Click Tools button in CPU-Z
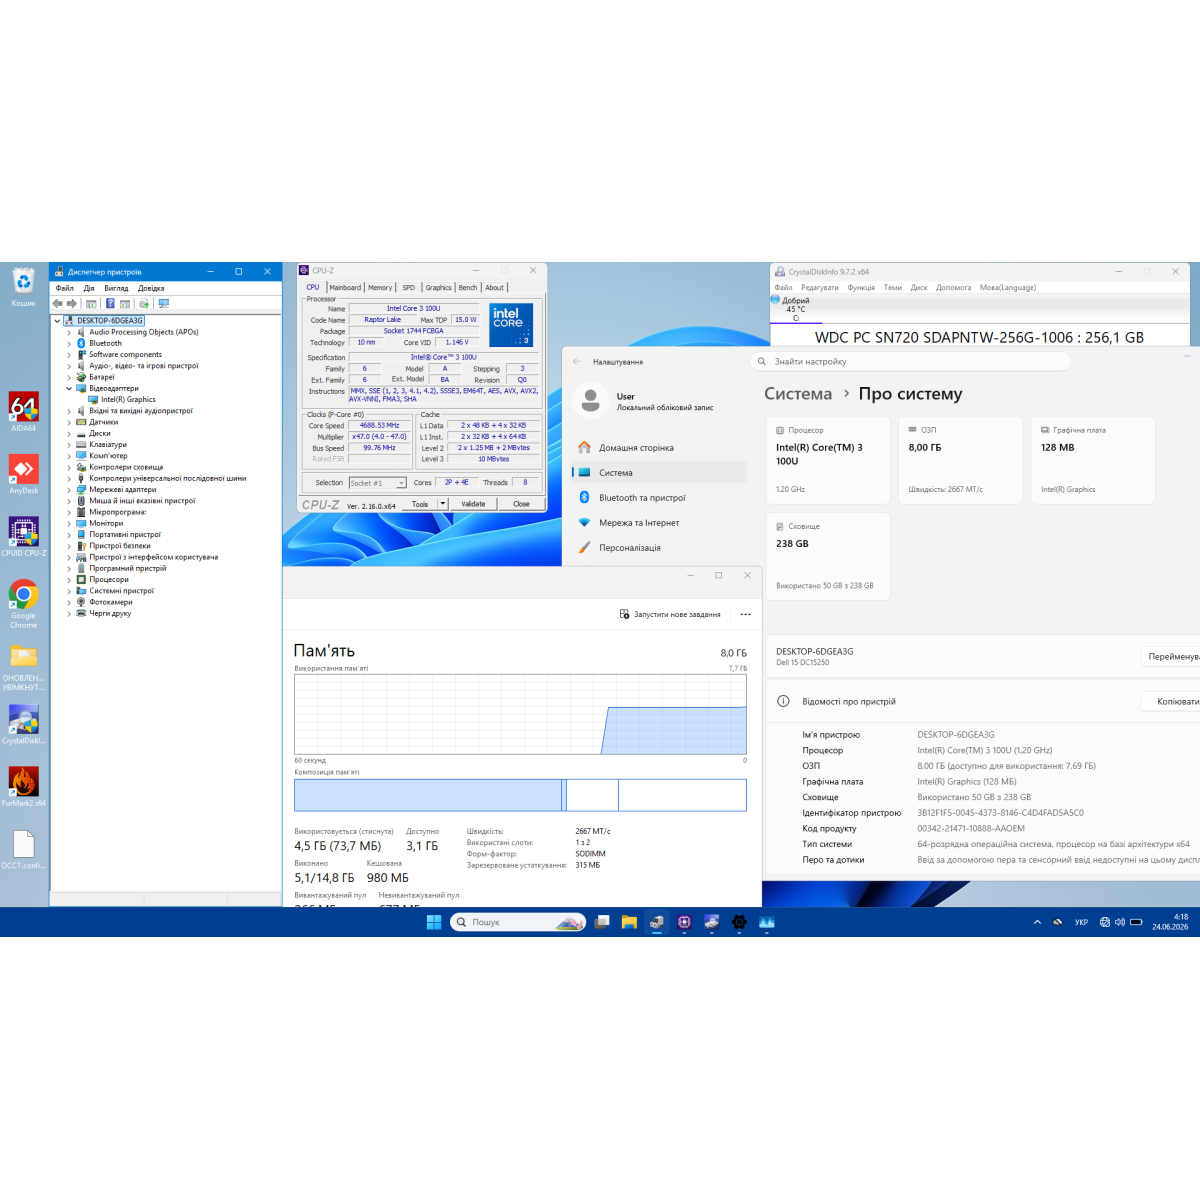This screenshot has height=1200, width=1200. (420, 504)
